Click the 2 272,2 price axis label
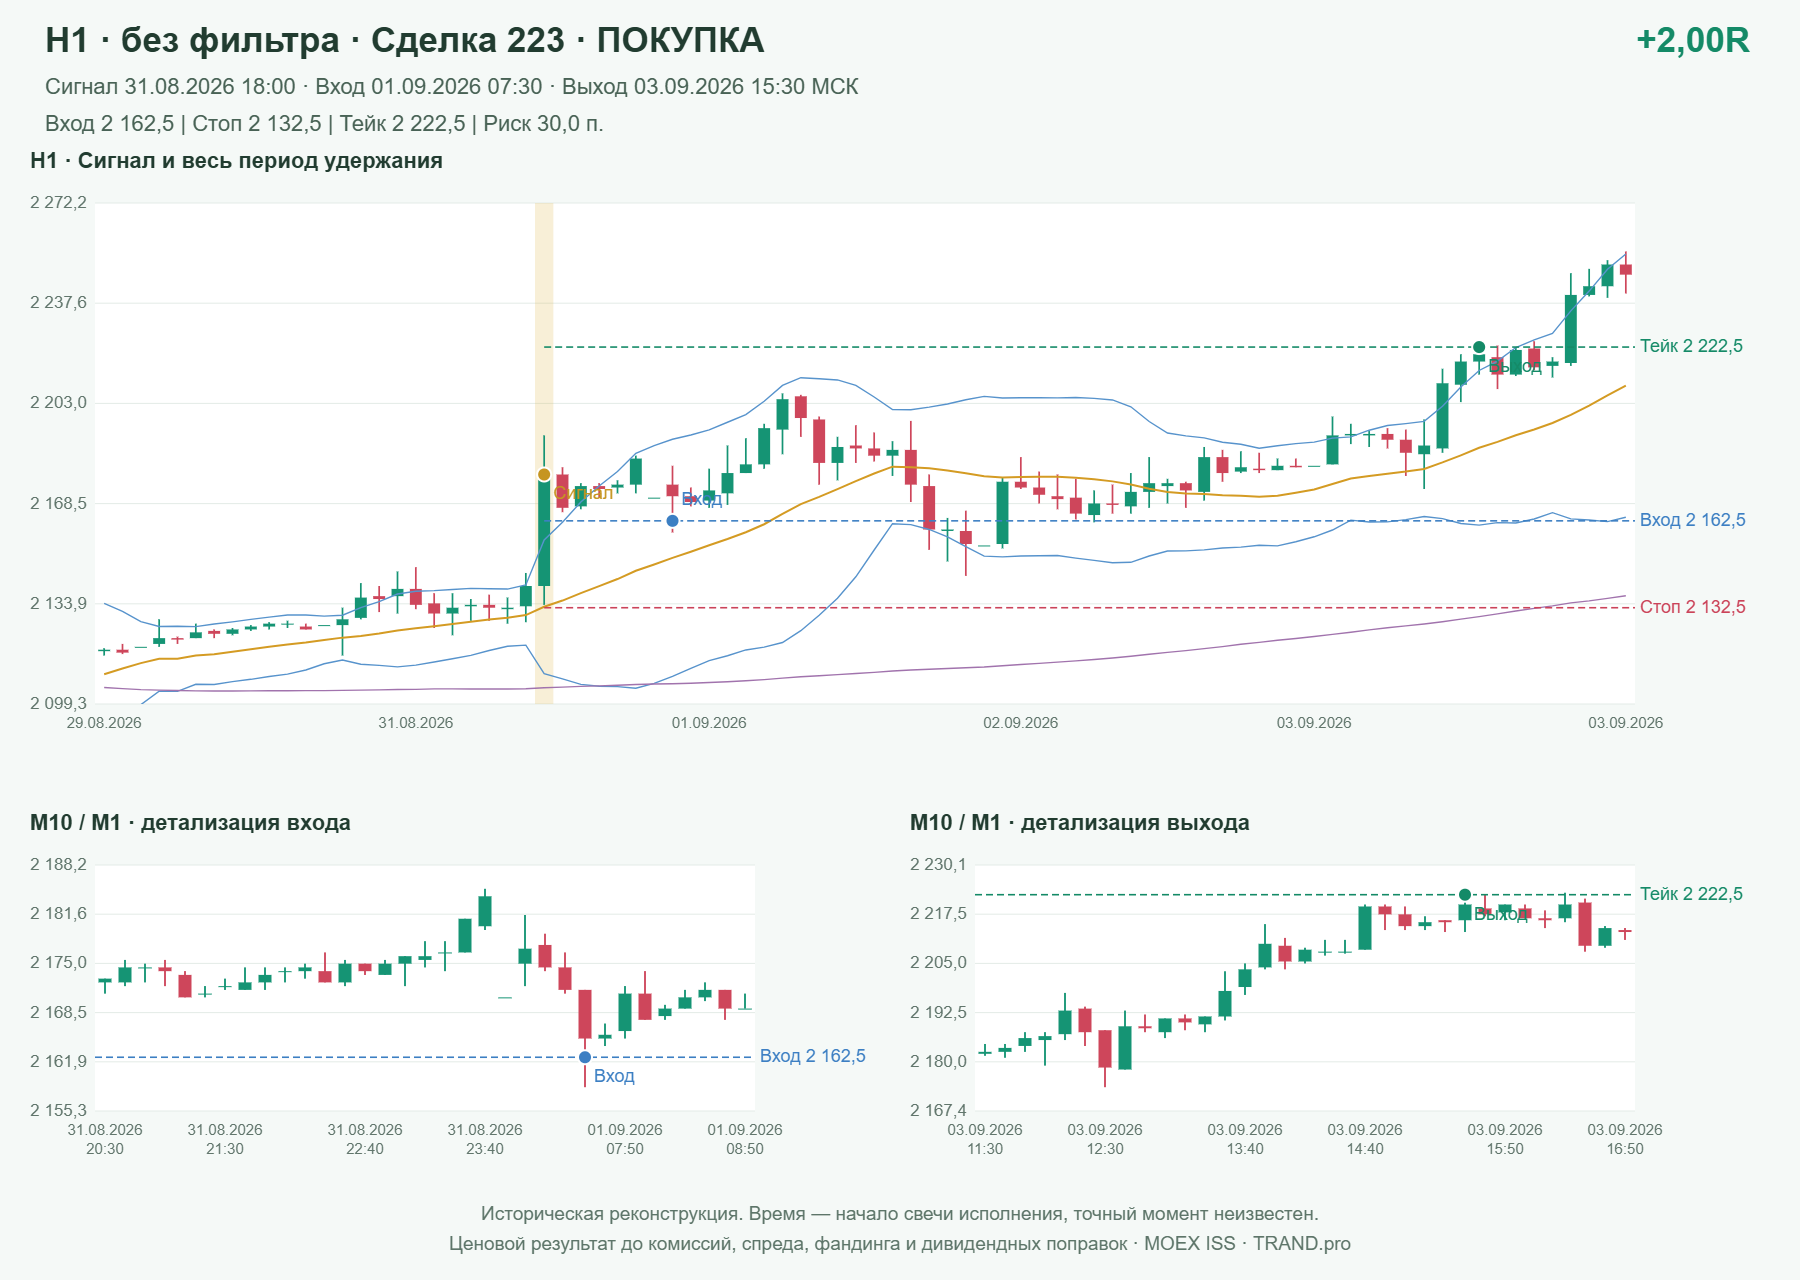 click(58, 203)
